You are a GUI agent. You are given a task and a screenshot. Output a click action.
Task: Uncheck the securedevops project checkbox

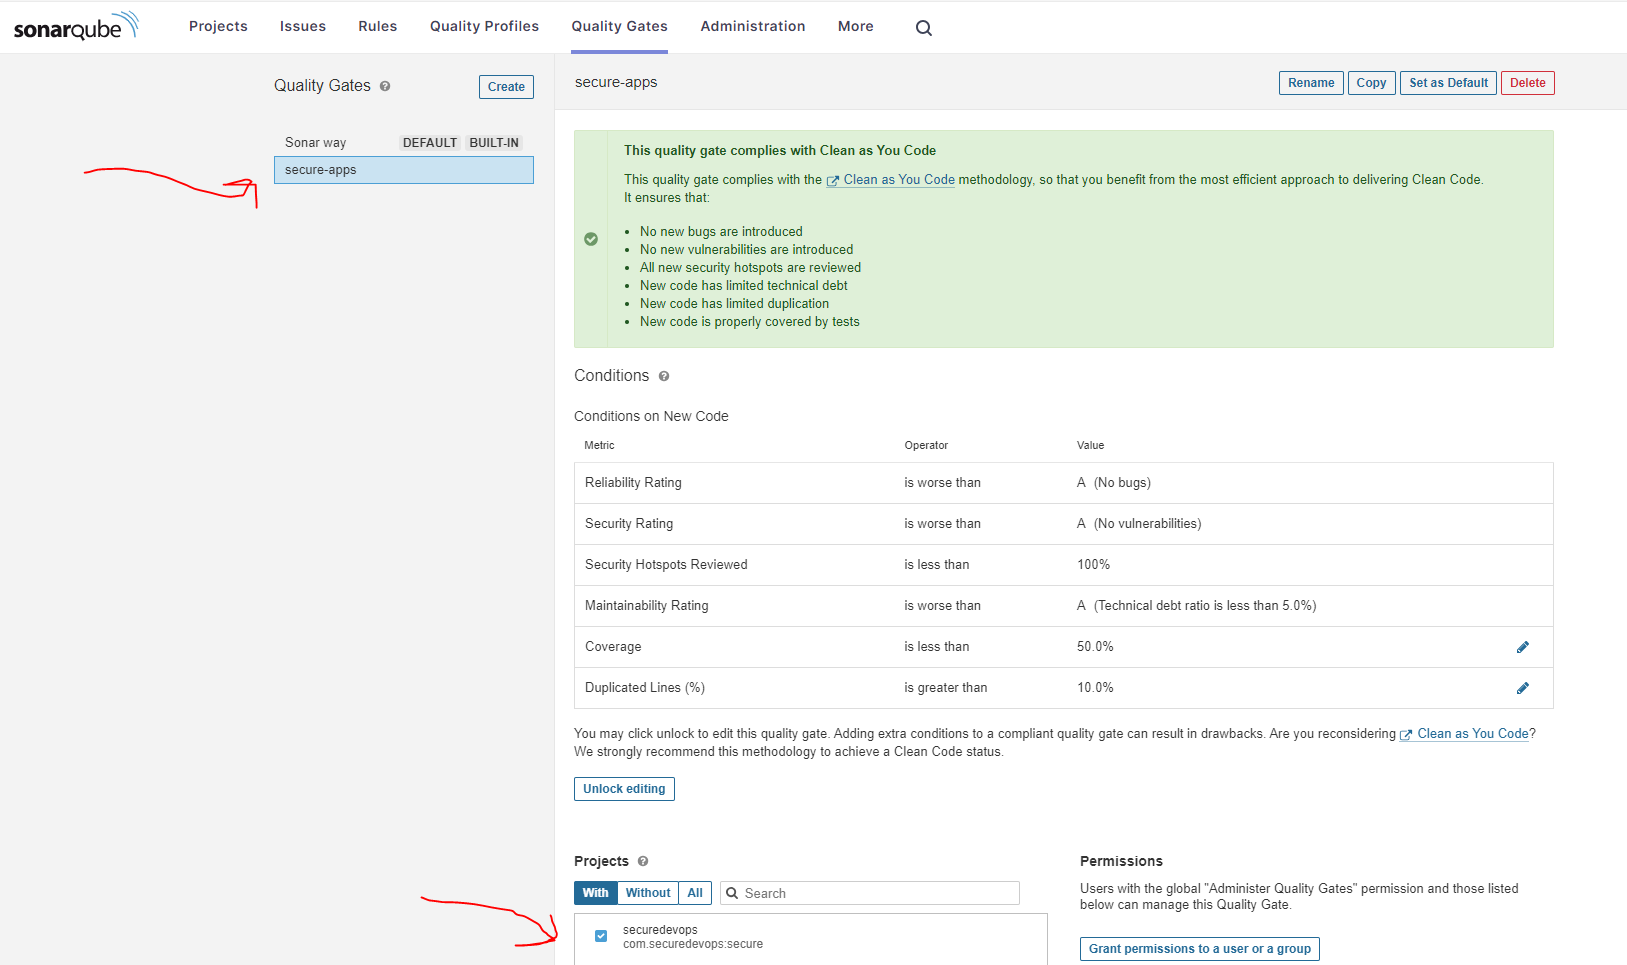[601, 936]
